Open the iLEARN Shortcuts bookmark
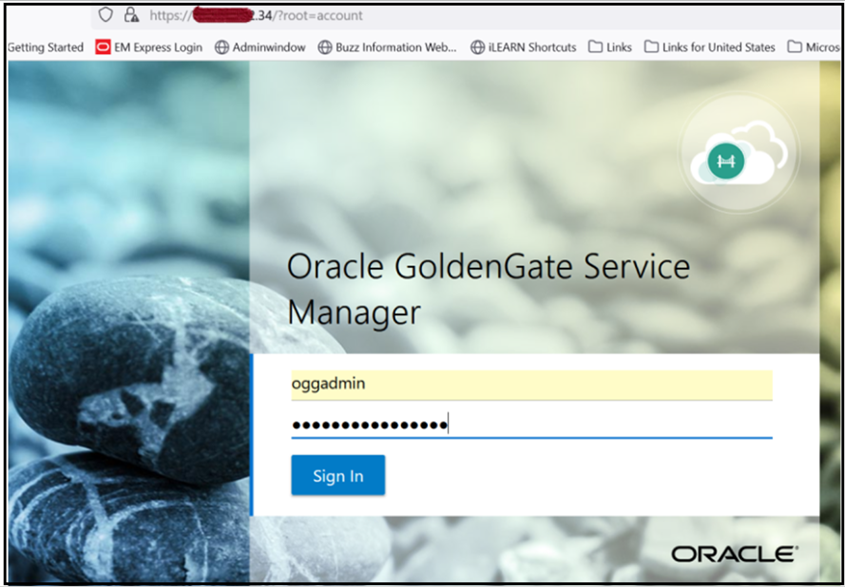The width and height of the screenshot is (845, 587). click(523, 47)
